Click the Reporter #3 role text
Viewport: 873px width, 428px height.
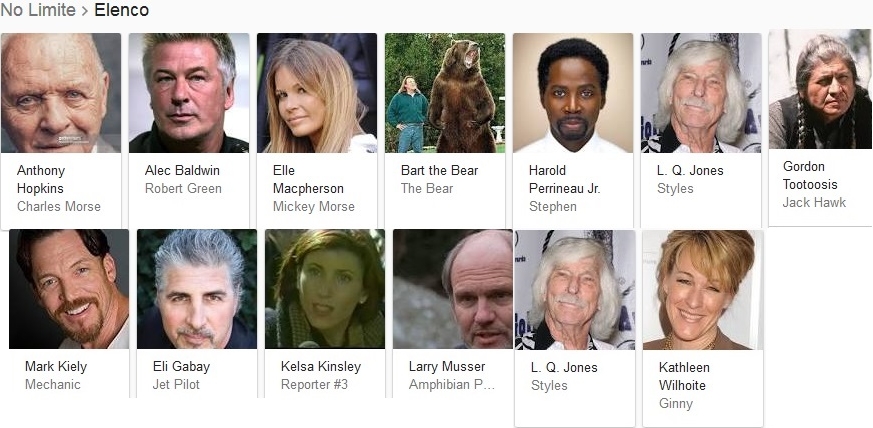click(314, 385)
